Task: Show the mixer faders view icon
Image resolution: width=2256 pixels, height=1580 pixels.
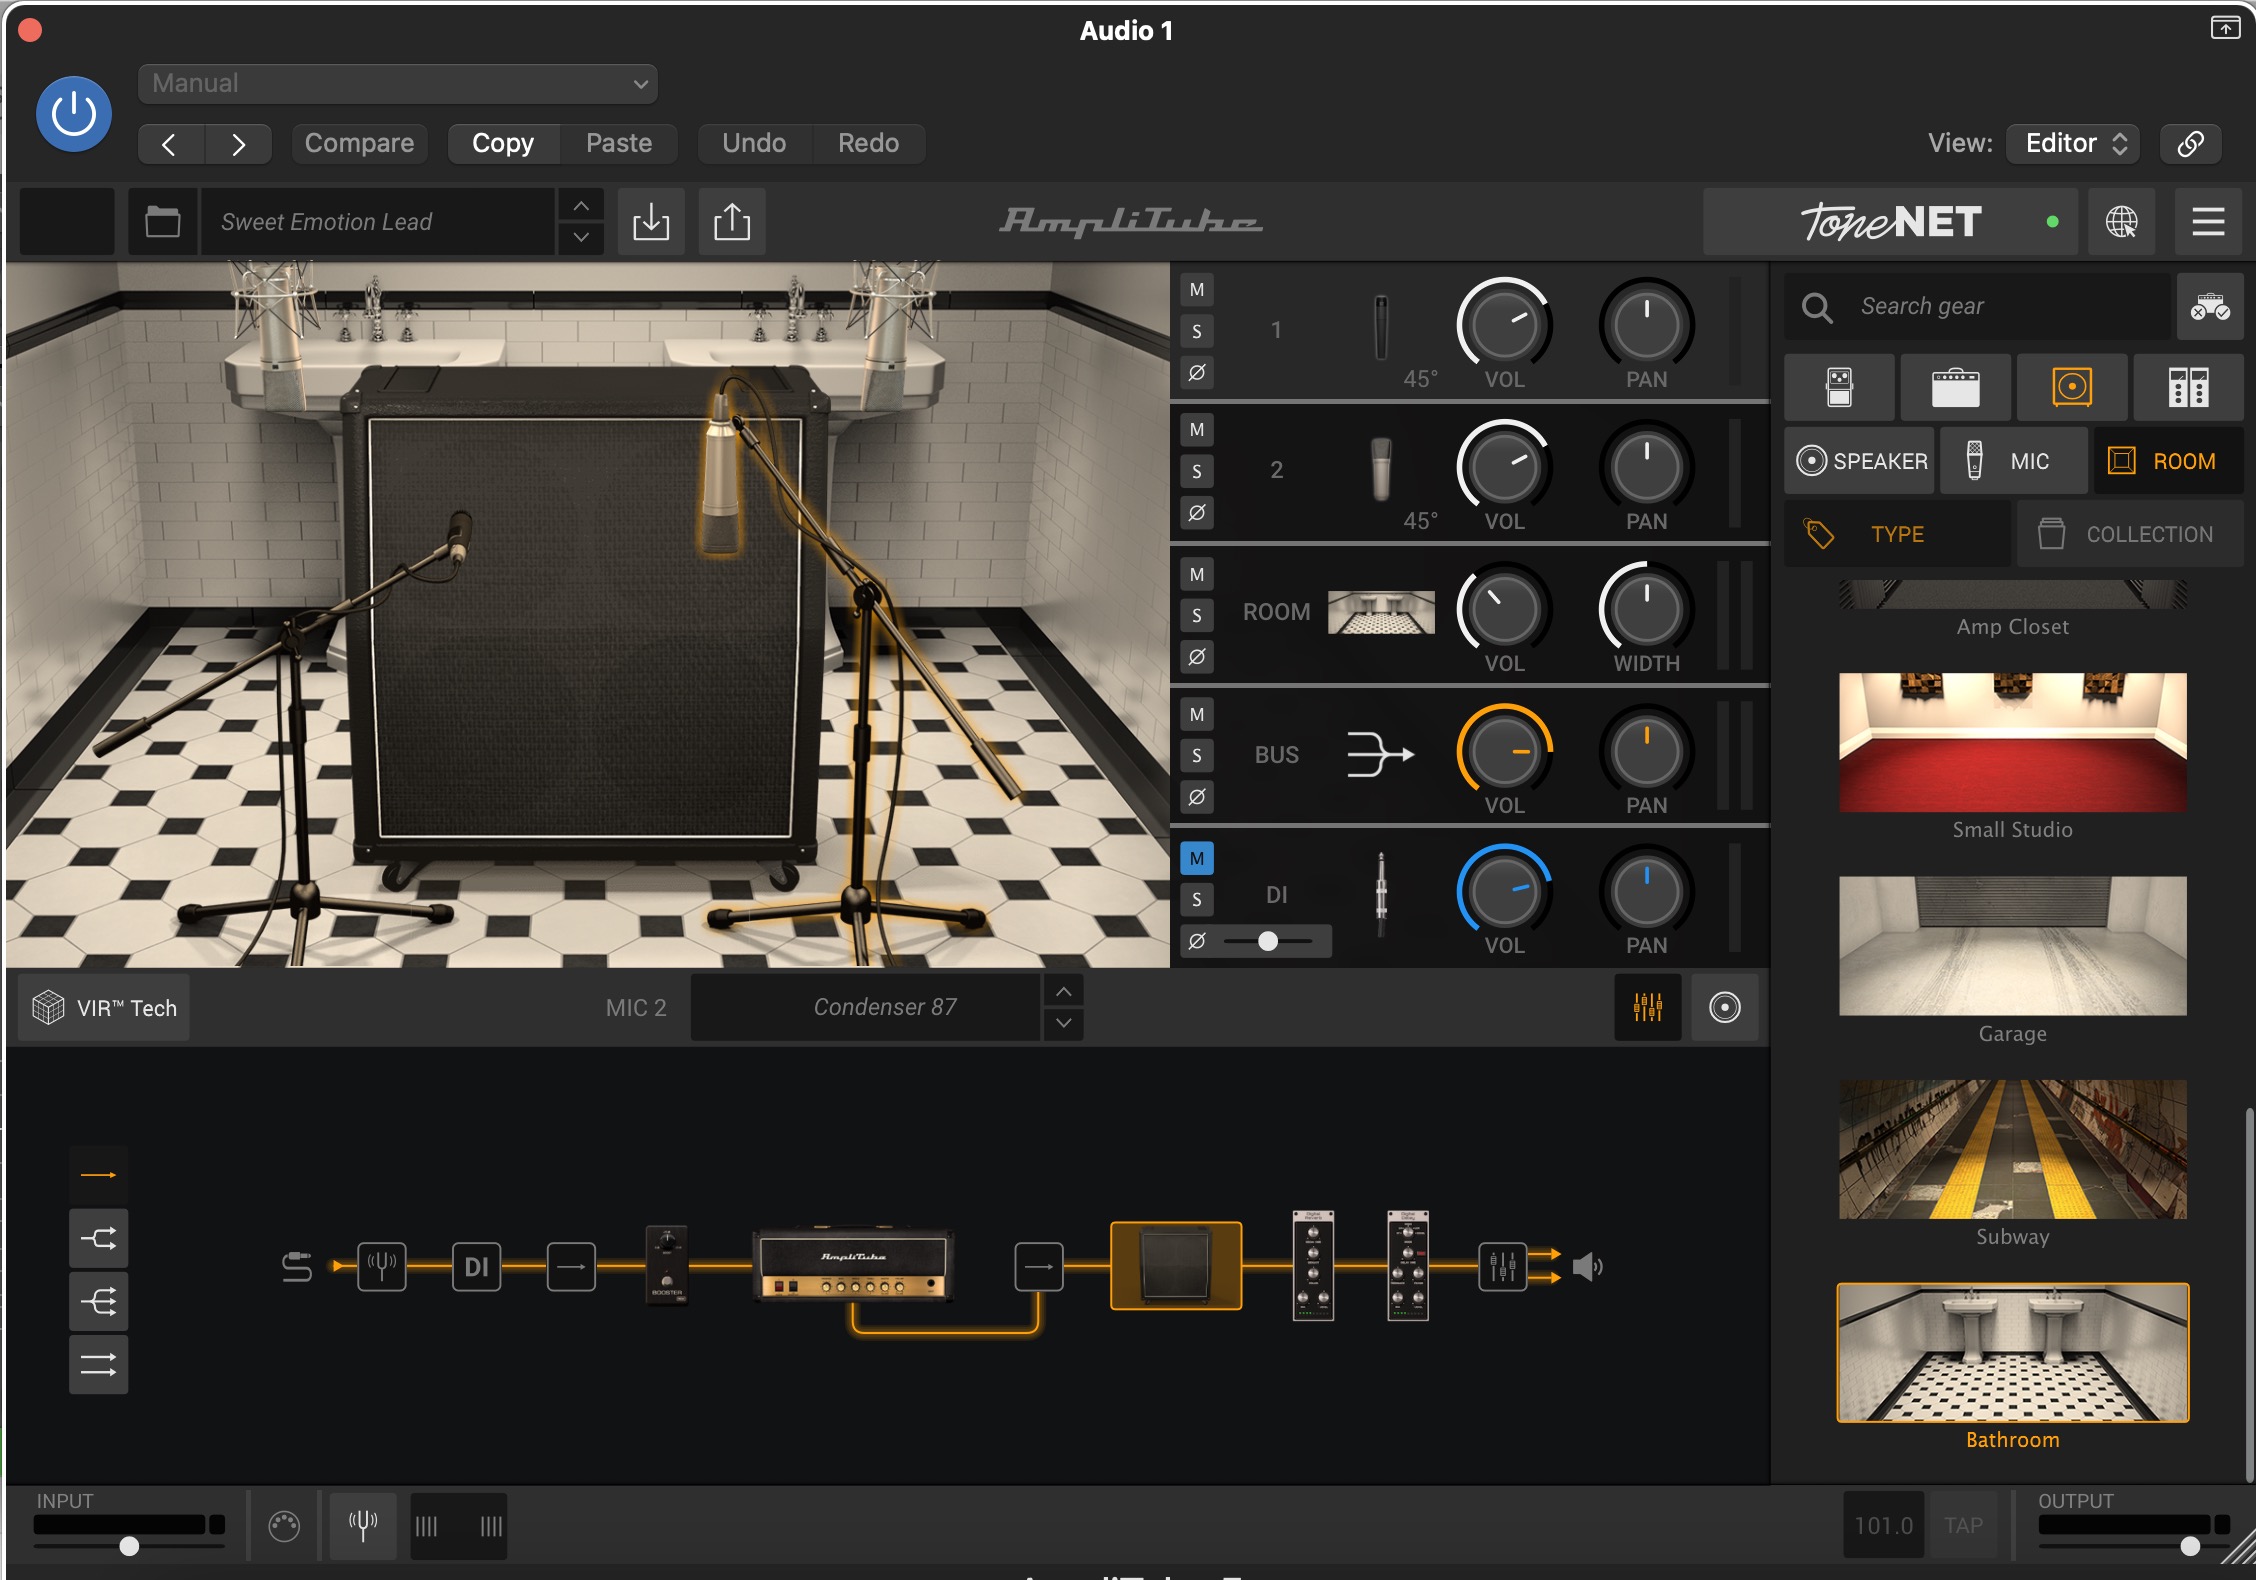Action: pyautogui.click(x=1648, y=1008)
